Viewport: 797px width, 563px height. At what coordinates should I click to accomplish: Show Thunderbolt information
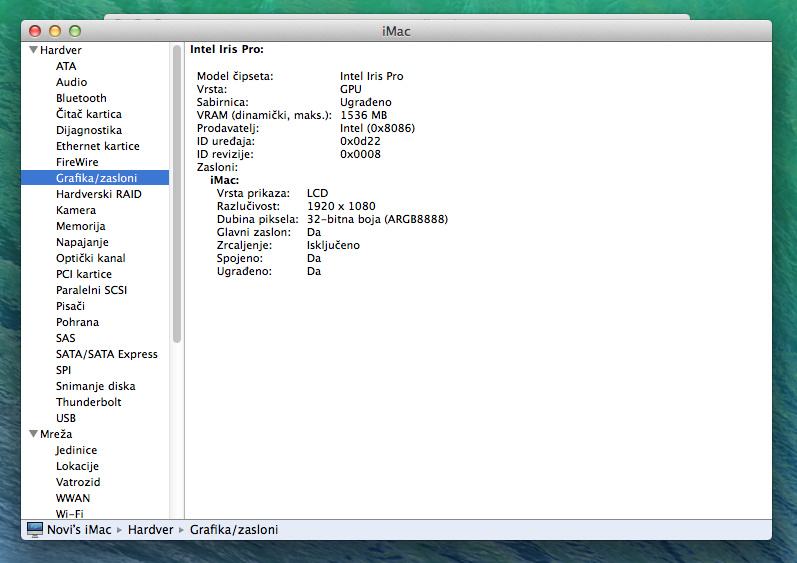[x=88, y=402]
